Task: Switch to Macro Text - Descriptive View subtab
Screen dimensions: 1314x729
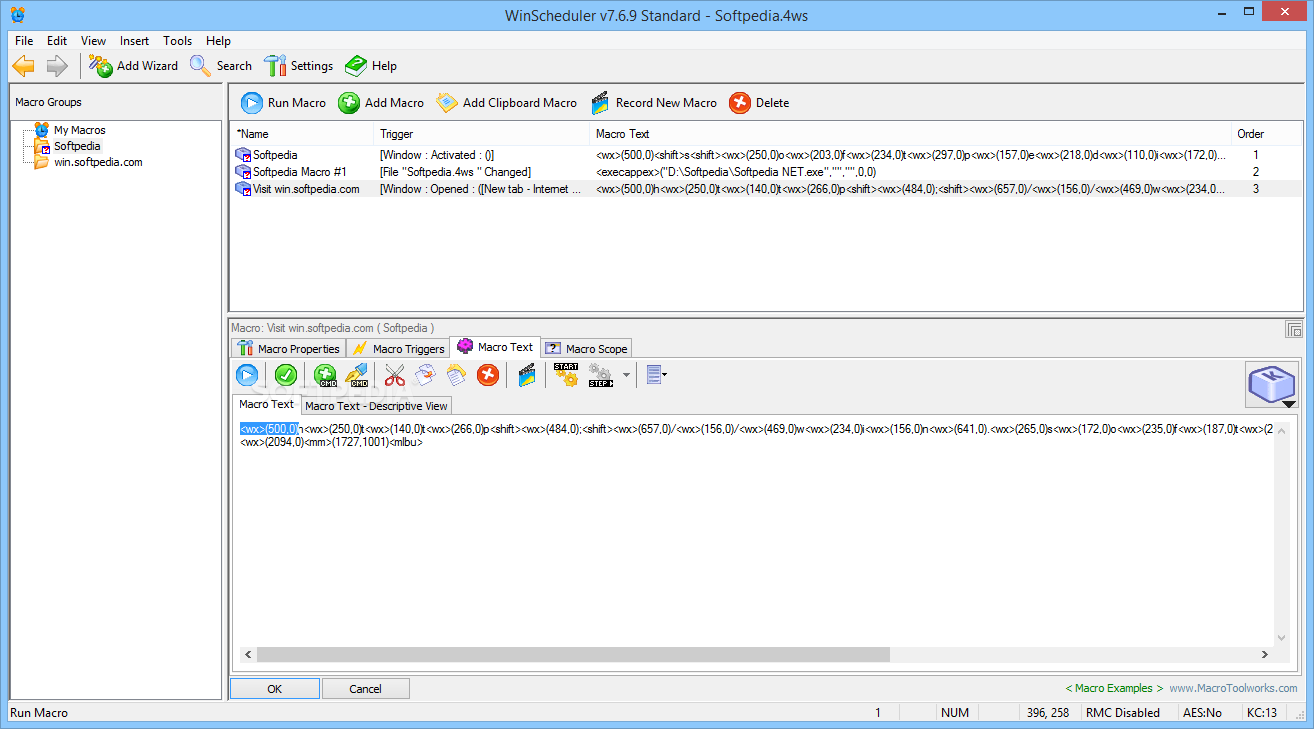Action: (x=376, y=405)
